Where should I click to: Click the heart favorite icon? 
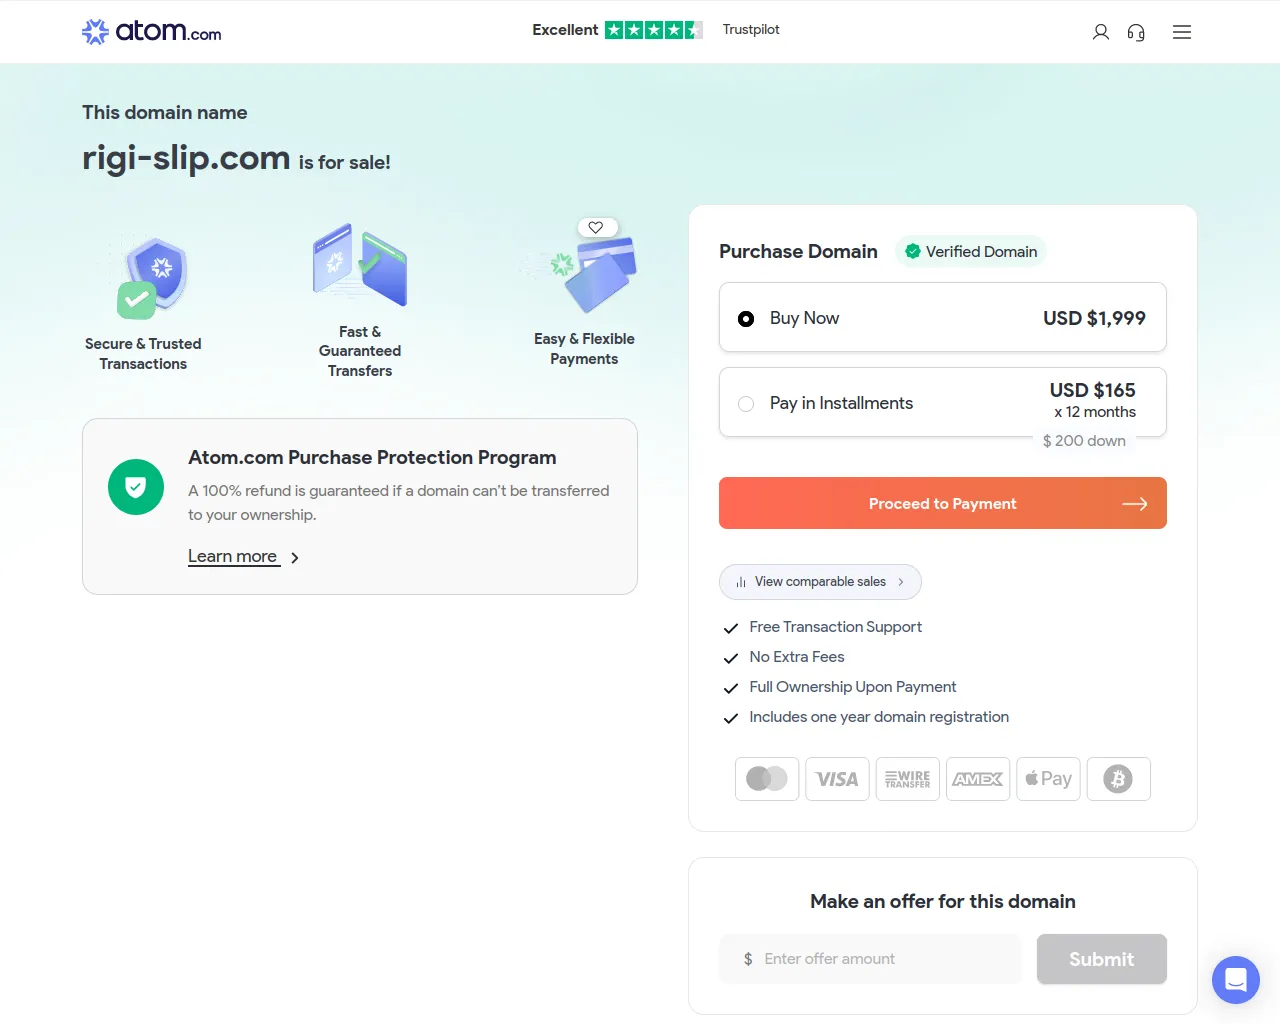click(596, 227)
